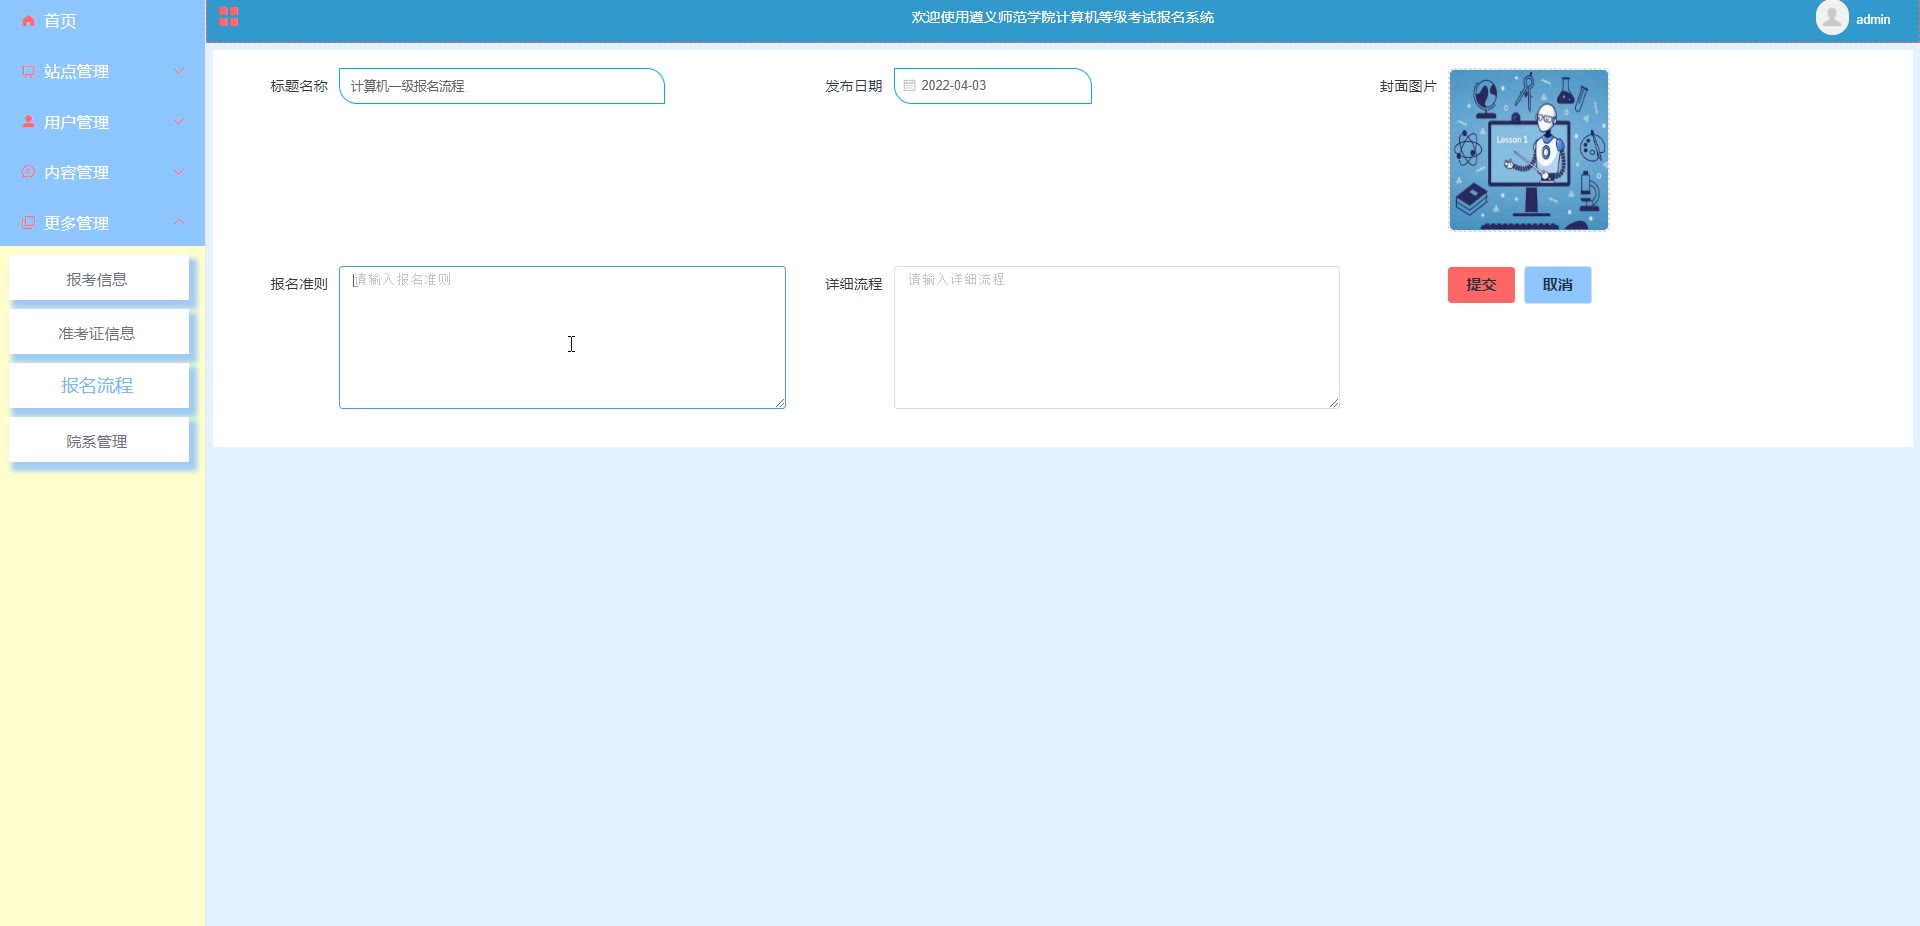Click the 封面图片 cover thumbnail
Image resolution: width=1920 pixels, height=926 pixels.
[x=1529, y=150]
